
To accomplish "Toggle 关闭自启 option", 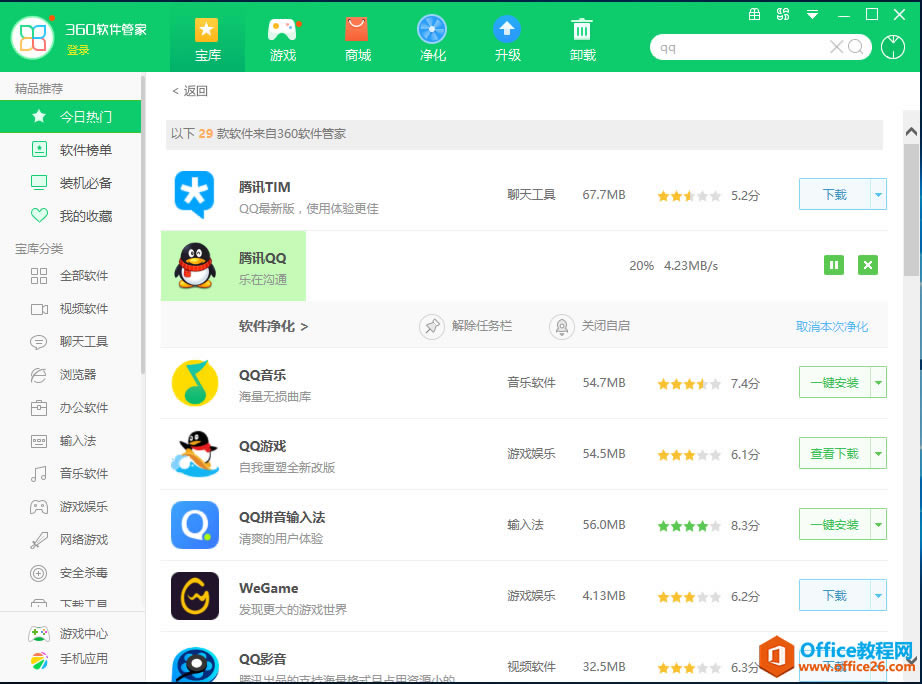I will tap(589, 326).
